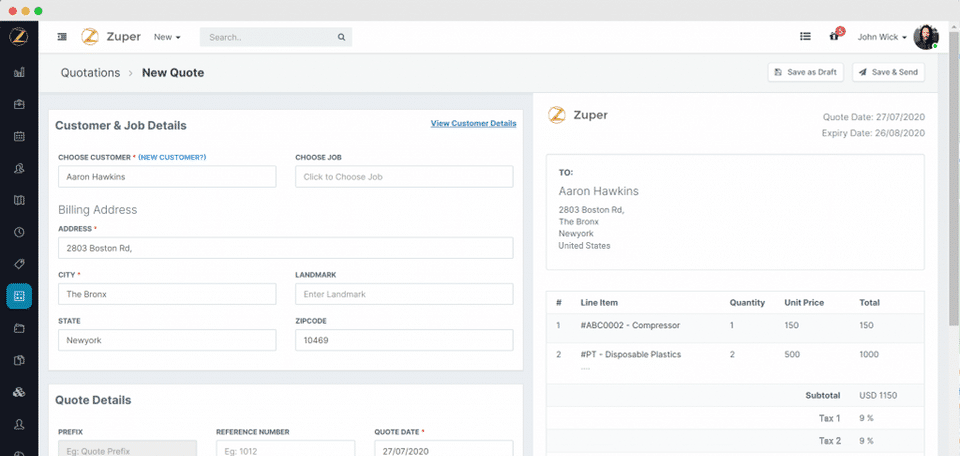Open the briefcase jobs sidebar icon
The image size is (960, 456).
[19, 105]
